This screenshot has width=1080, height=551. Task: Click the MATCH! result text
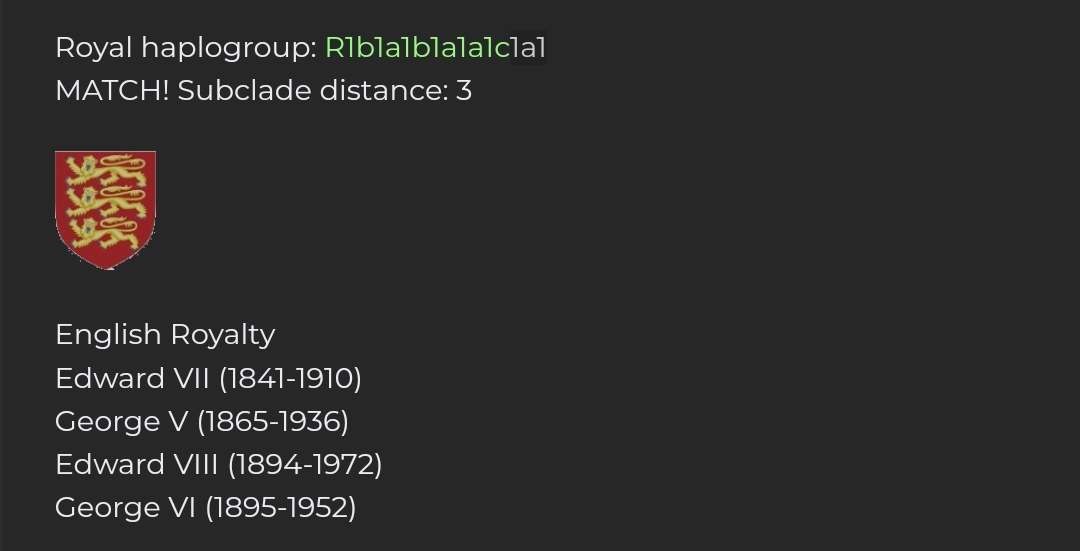(x=112, y=91)
